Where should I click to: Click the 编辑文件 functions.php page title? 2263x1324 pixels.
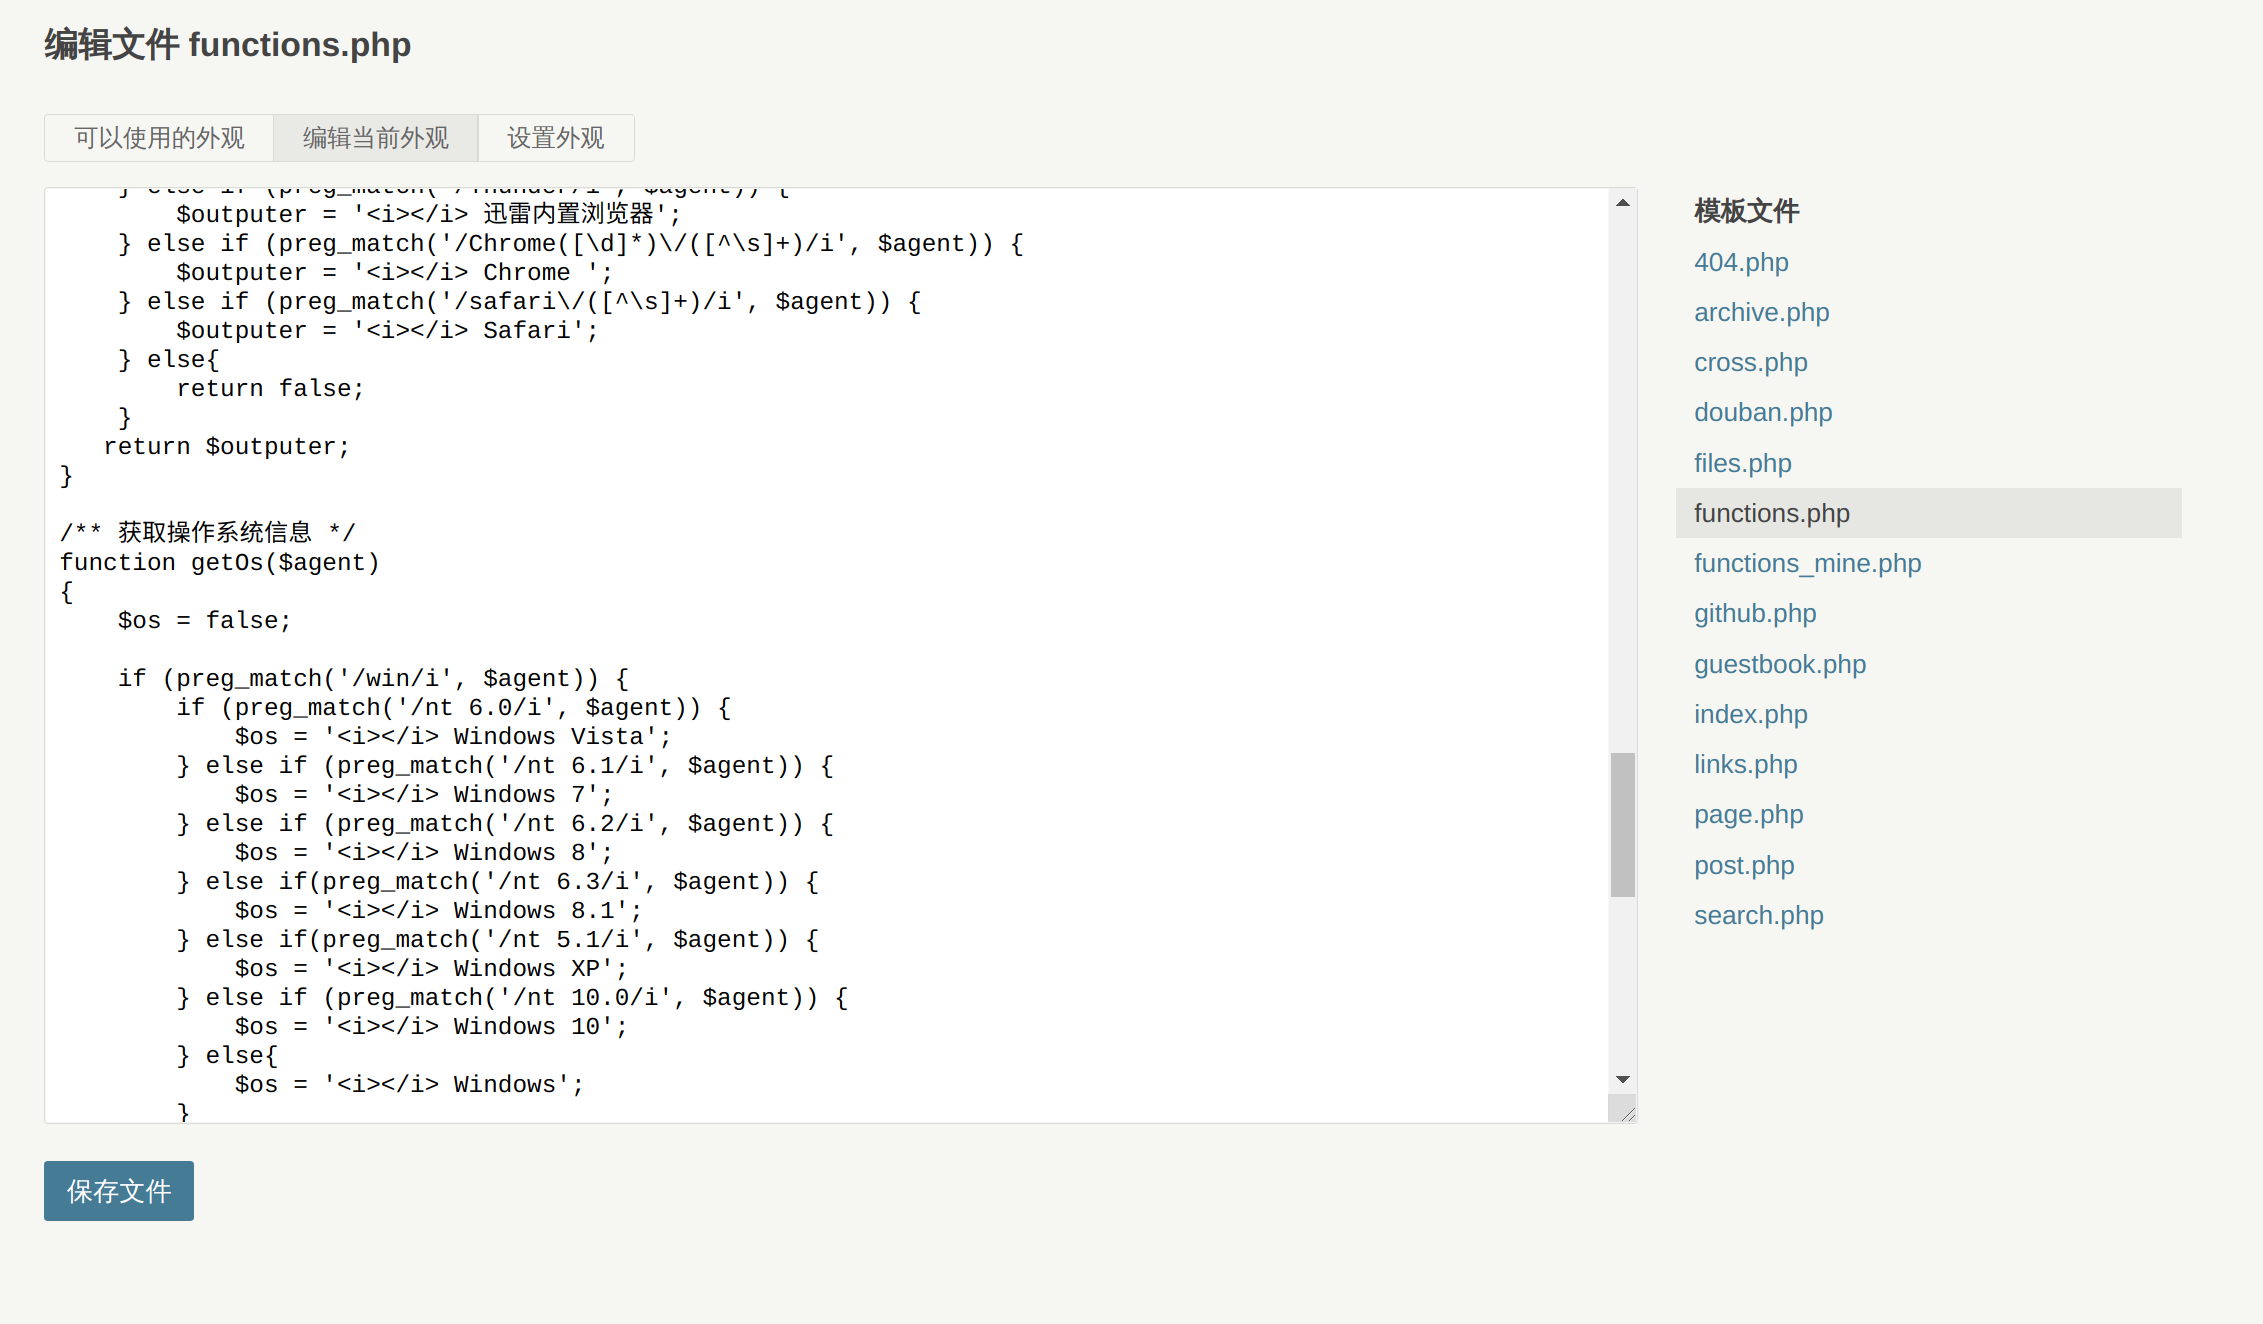pos(228,45)
